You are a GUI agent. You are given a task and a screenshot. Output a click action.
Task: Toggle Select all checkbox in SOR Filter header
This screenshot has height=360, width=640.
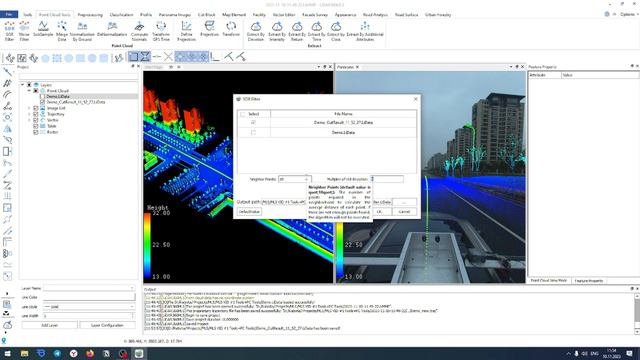(x=243, y=114)
